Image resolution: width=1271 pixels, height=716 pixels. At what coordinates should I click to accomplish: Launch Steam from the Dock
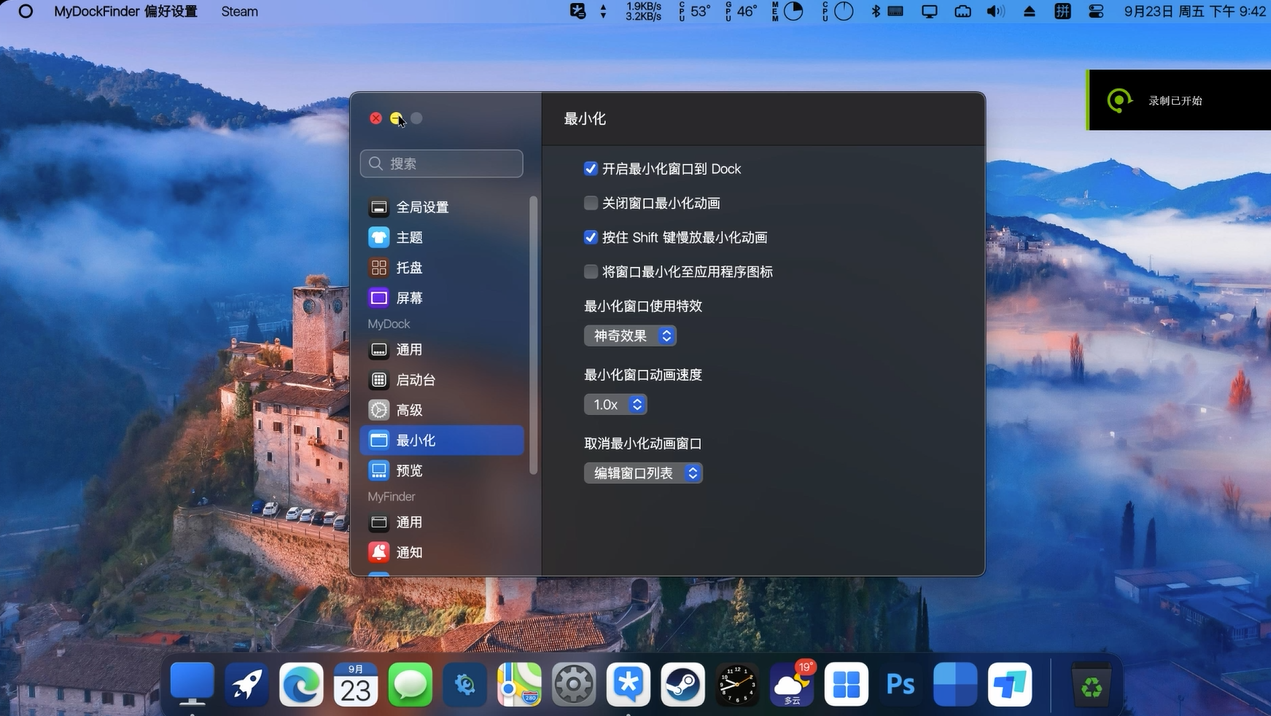(x=683, y=685)
